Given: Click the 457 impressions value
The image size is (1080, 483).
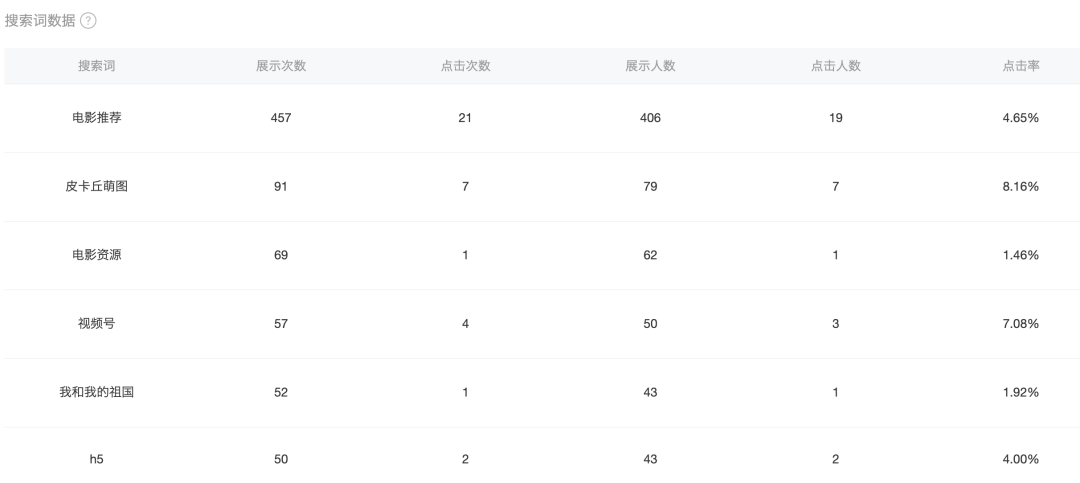Looking at the screenshot, I should (281, 118).
